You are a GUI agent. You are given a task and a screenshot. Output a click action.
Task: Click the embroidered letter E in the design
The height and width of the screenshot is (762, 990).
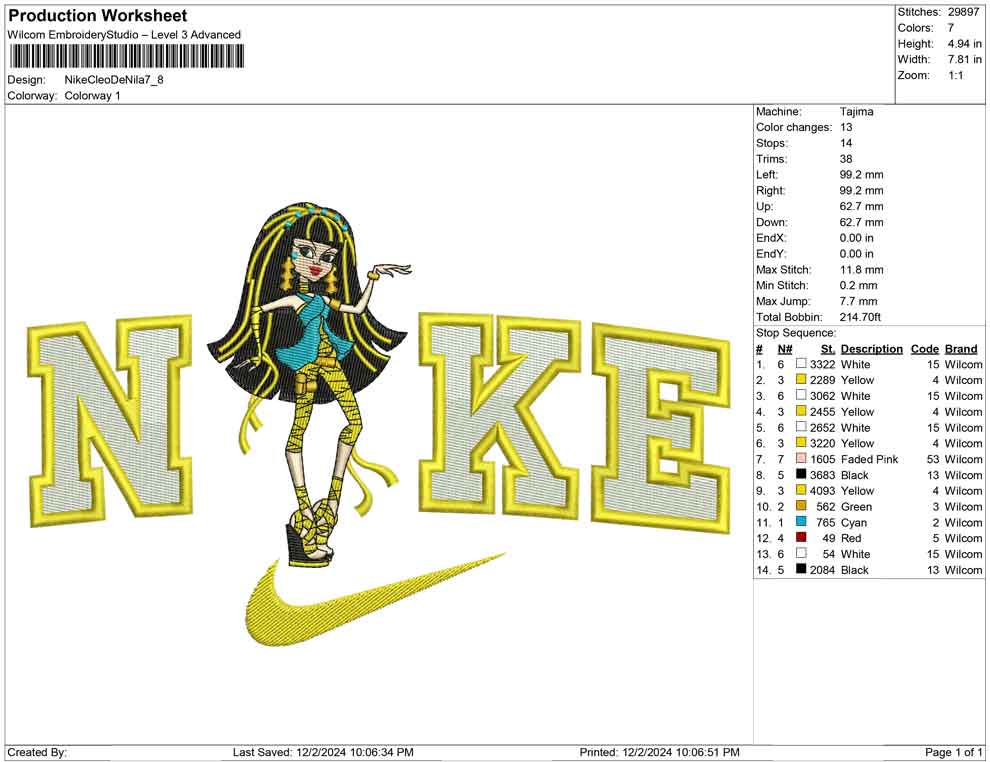pyautogui.click(x=661, y=429)
